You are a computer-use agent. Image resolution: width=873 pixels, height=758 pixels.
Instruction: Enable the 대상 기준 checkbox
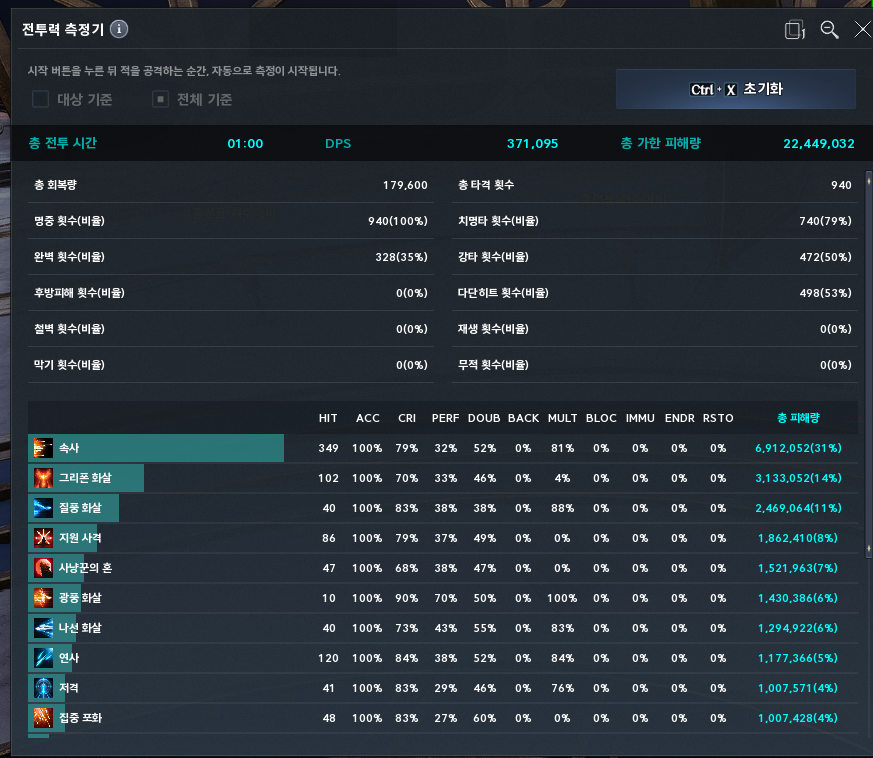(x=41, y=99)
